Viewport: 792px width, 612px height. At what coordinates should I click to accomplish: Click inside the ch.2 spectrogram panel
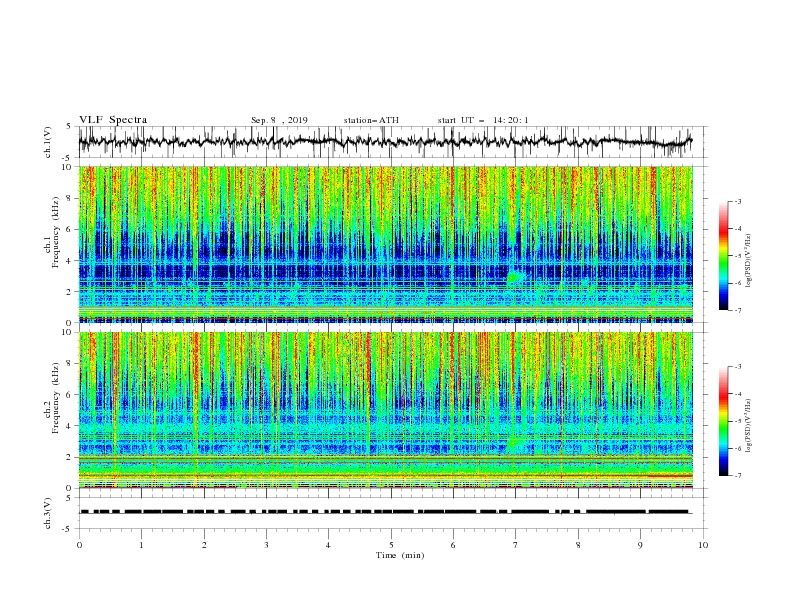pos(385,410)
